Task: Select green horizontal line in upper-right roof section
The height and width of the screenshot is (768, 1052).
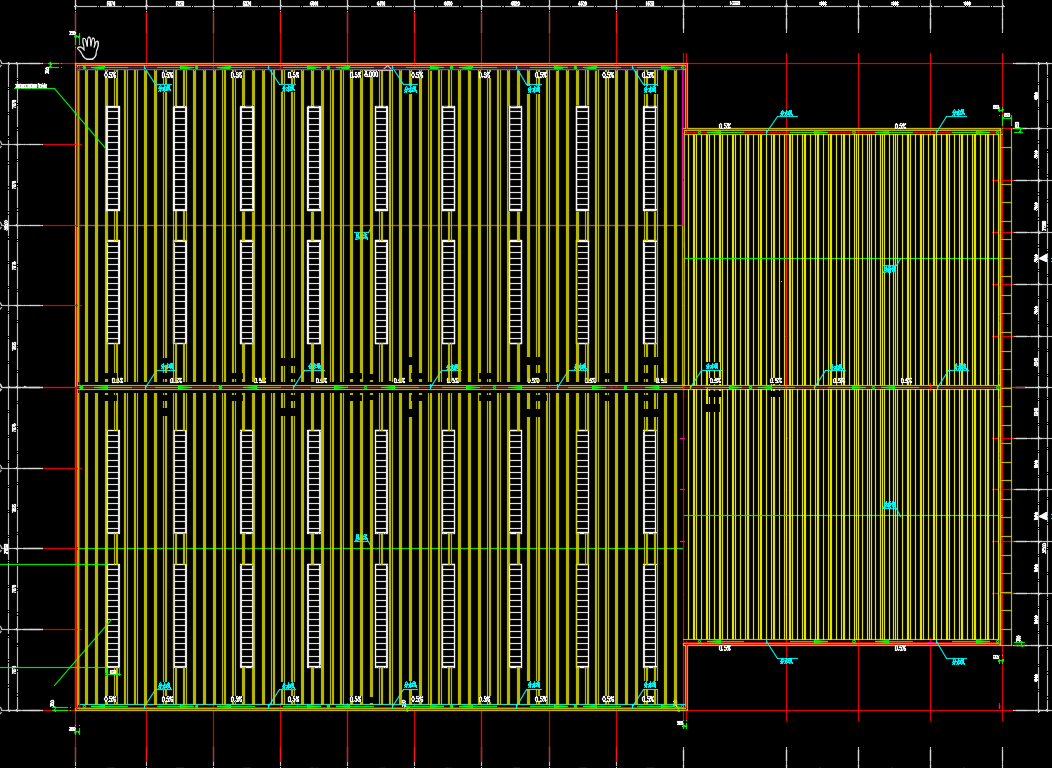Action: (x=780, y=259)
